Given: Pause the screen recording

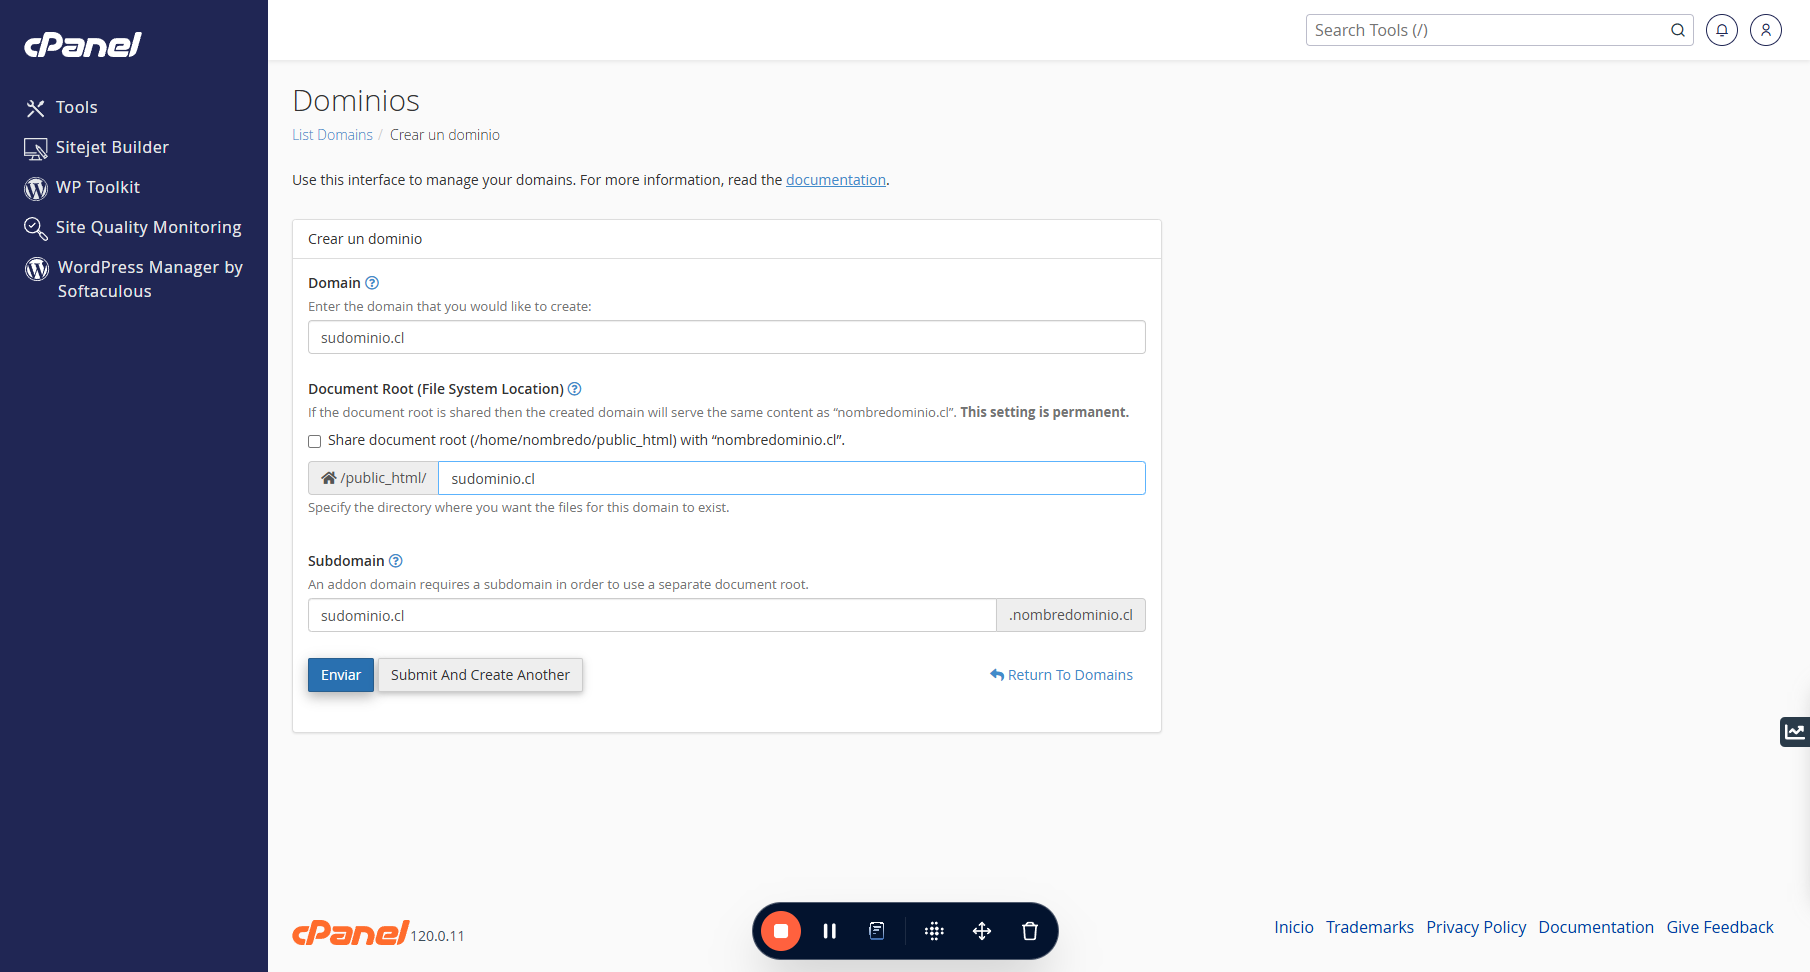Looking at the screenshot, I should 829,931.
